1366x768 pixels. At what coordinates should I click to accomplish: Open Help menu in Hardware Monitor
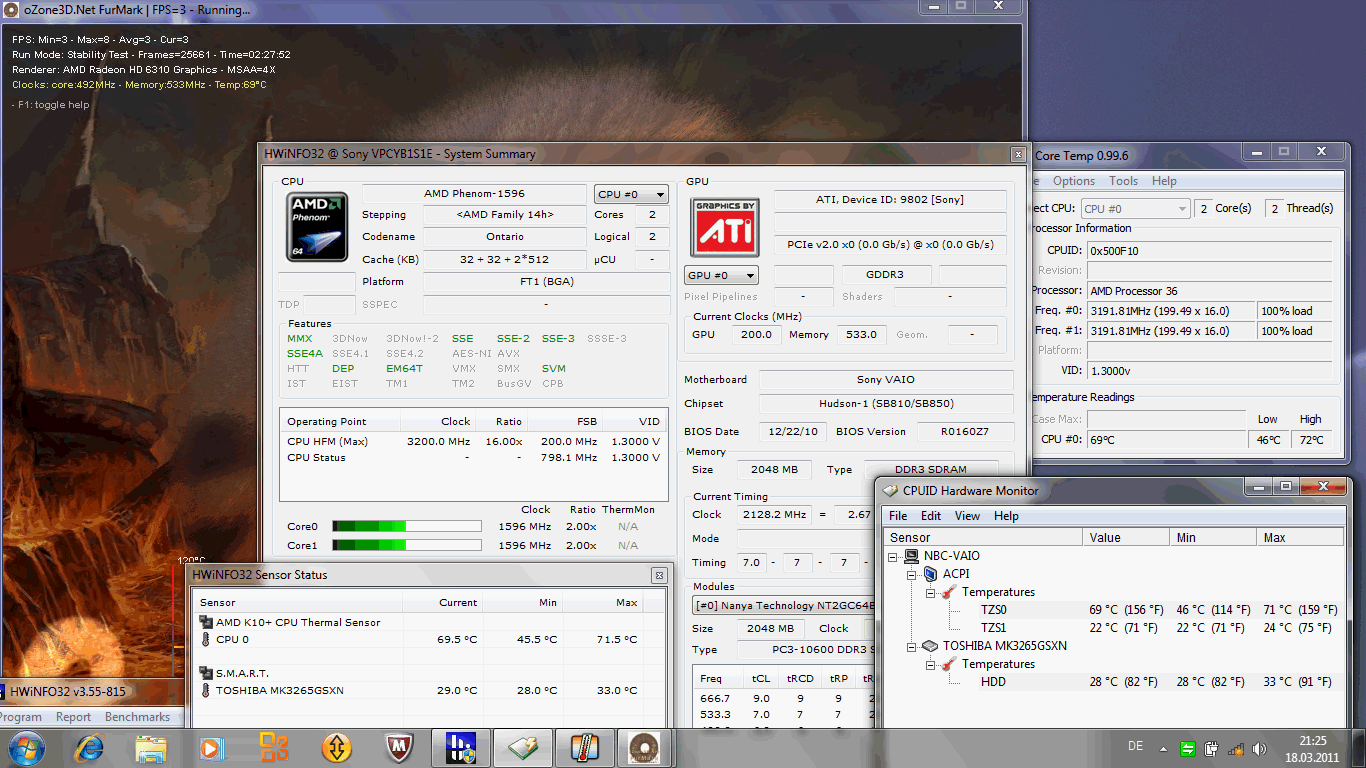(x=1006, y=516)
